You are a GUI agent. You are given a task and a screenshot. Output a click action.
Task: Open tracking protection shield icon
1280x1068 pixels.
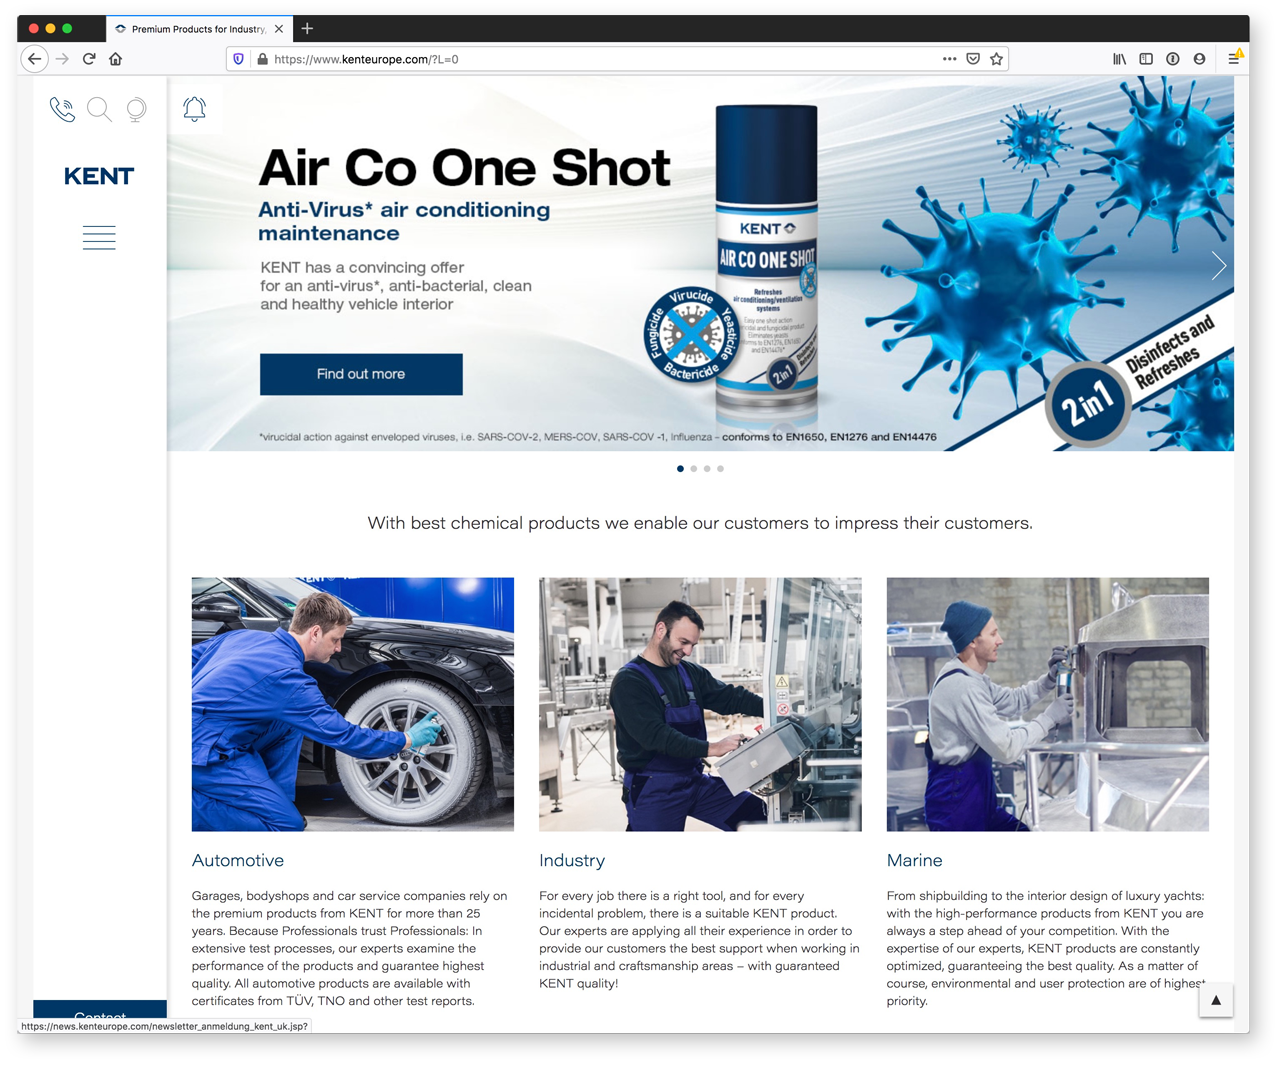tap(238, 59)
